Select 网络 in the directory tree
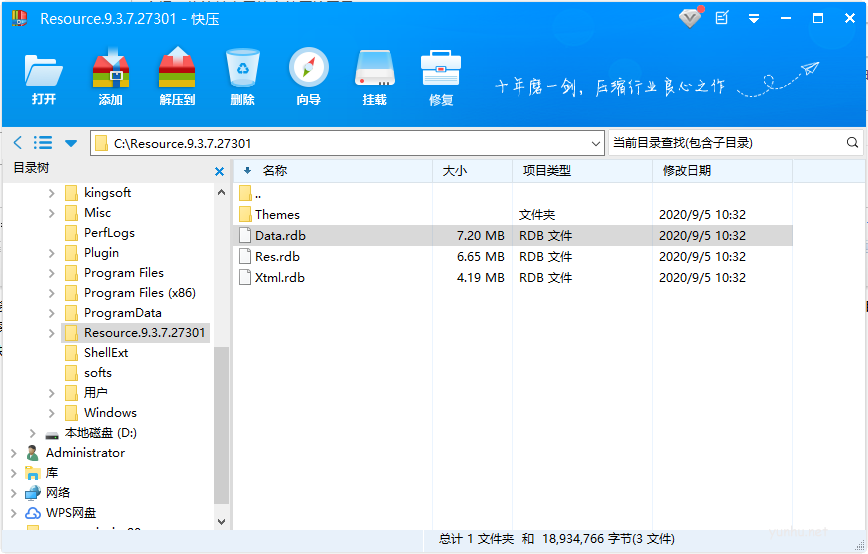Viewport: 868px width, 554px height. click(x=58, y=493)
